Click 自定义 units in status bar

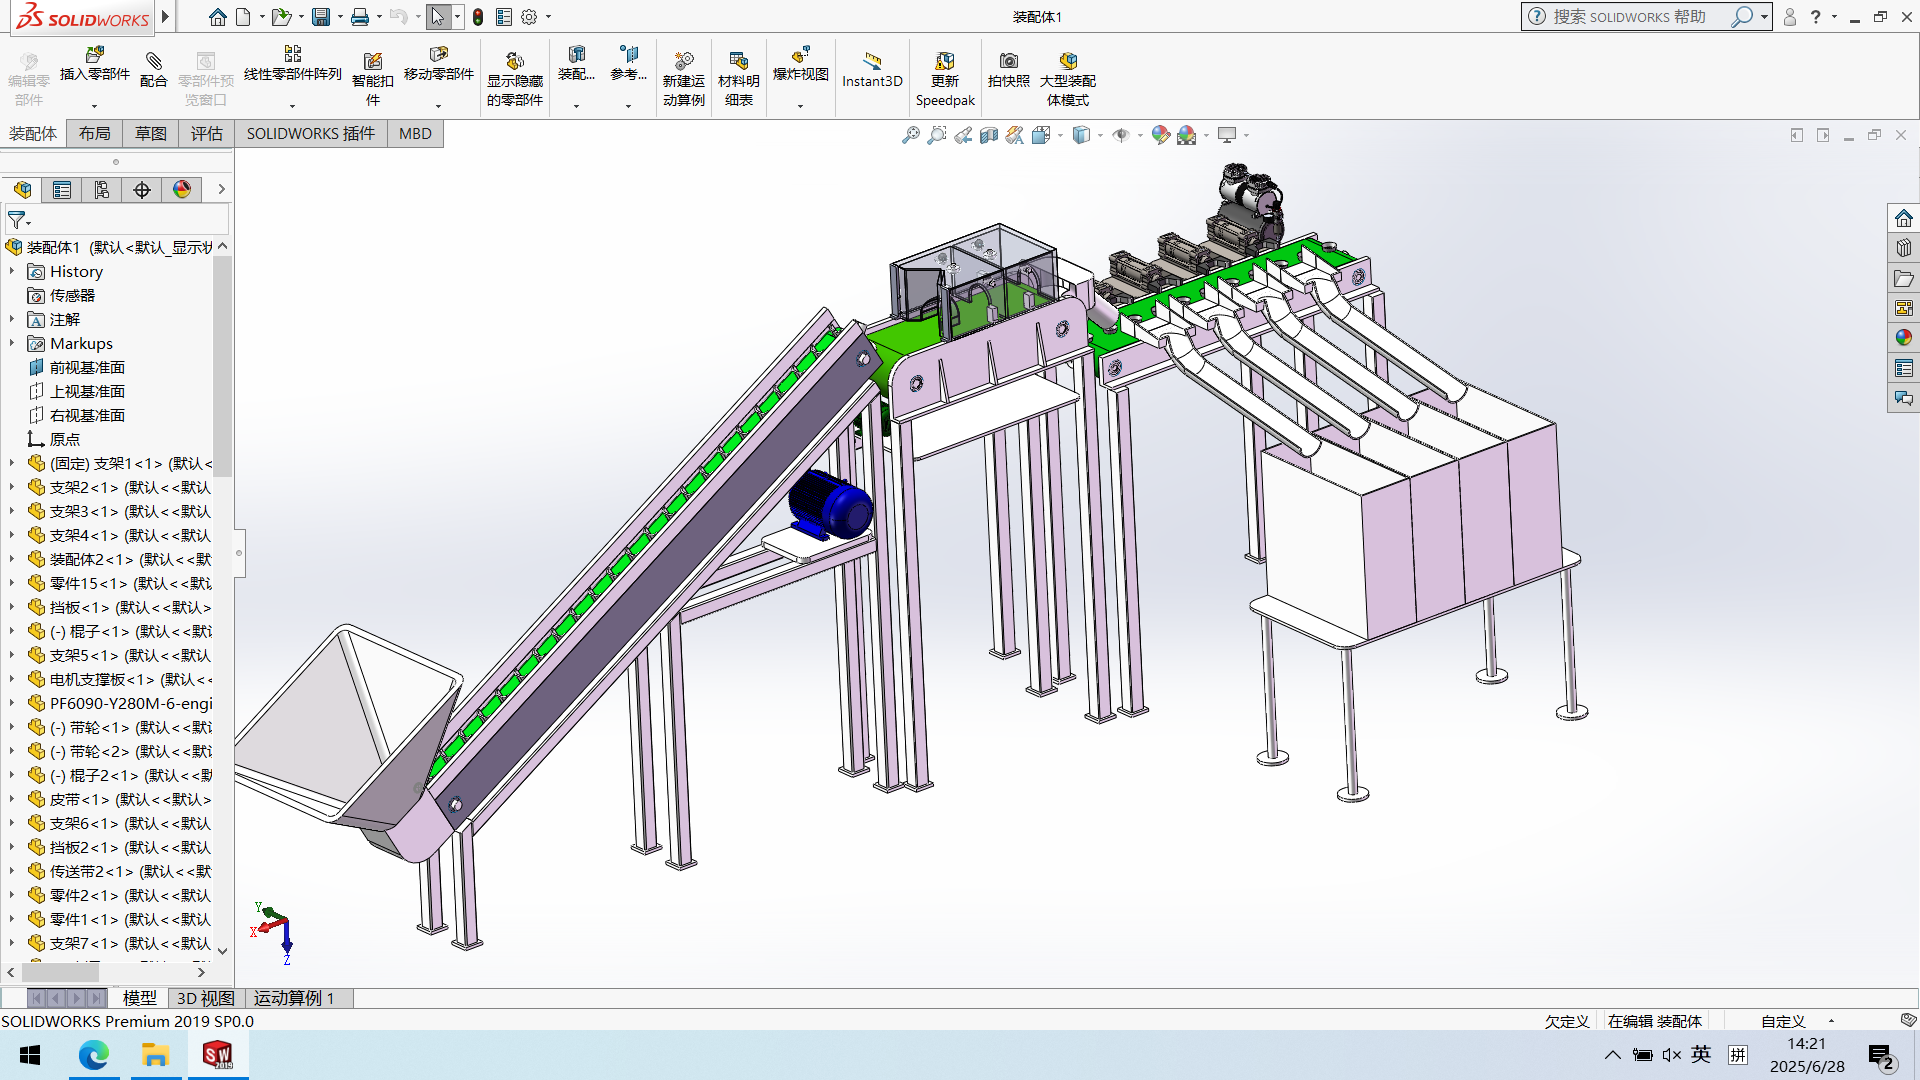click(x=1783, y=1021)
